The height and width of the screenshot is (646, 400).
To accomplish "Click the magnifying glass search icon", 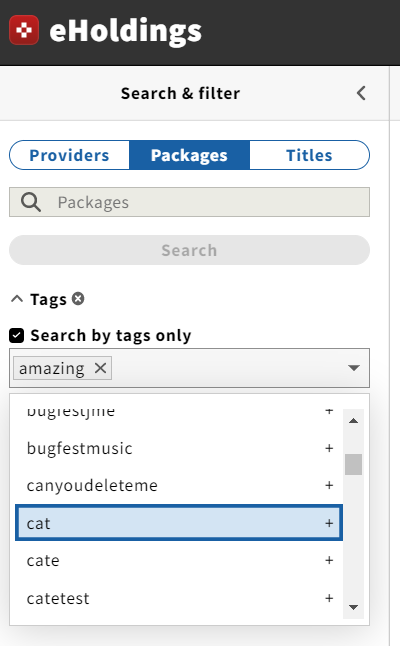I will 31,202.
